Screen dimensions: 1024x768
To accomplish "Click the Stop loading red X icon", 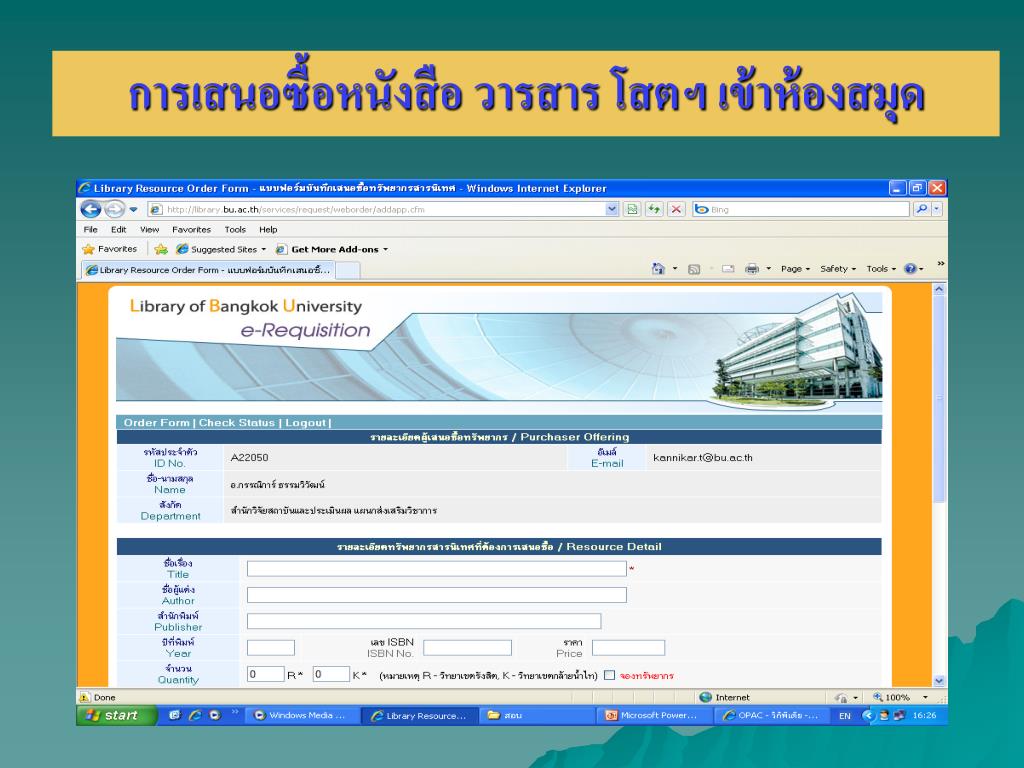I will [676, 210].
